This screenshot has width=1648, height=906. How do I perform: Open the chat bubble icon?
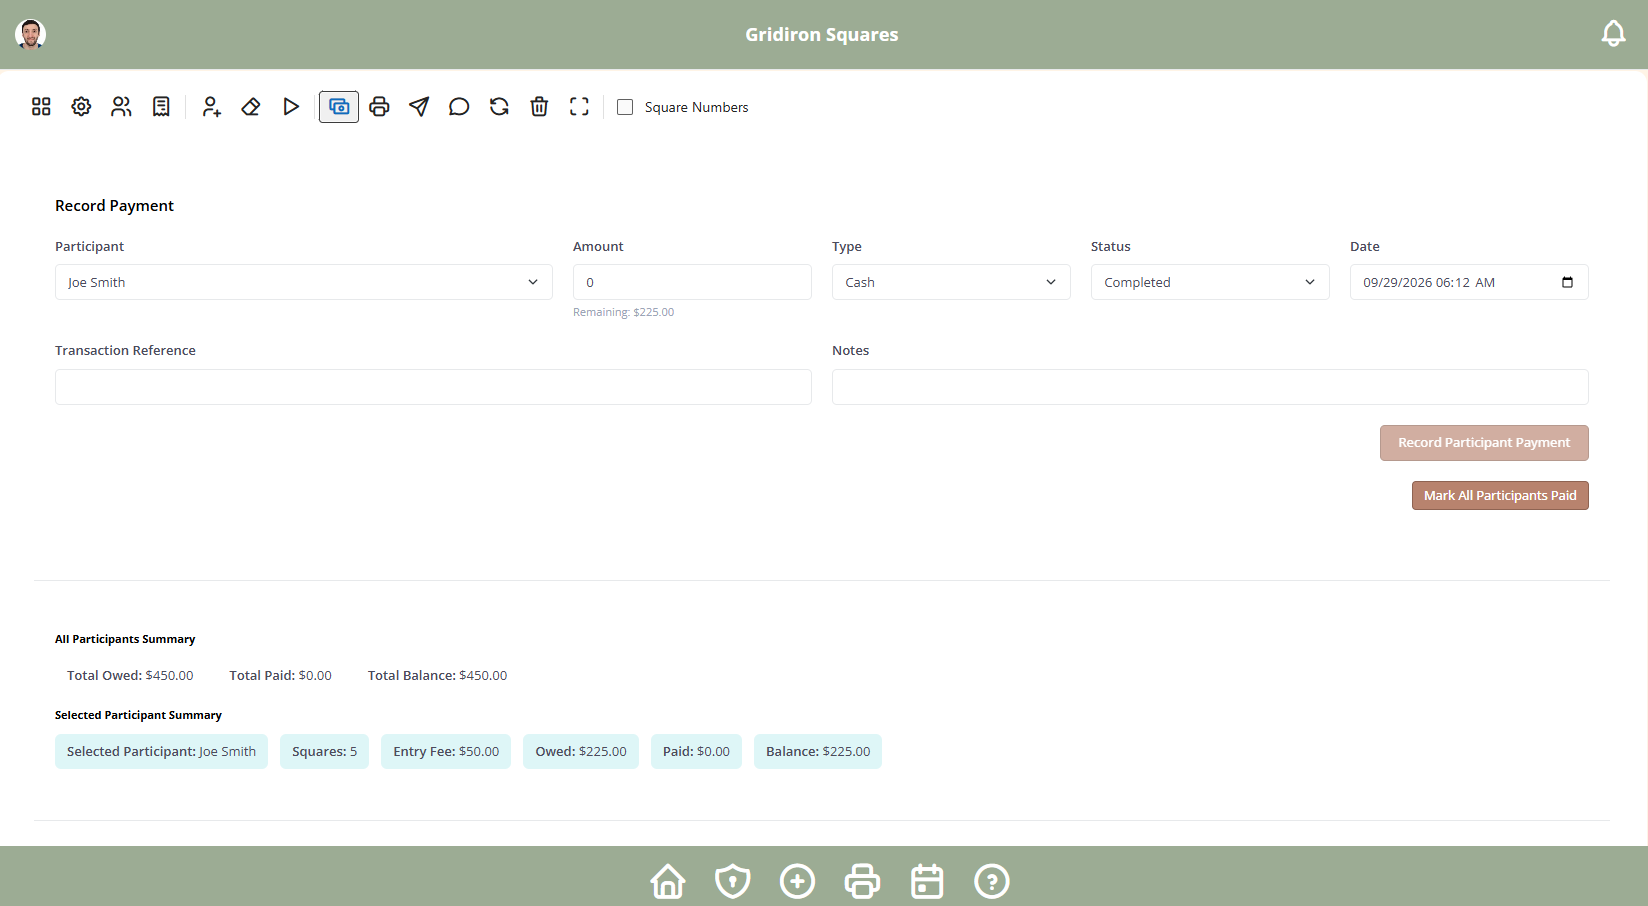tap(459, 107)
